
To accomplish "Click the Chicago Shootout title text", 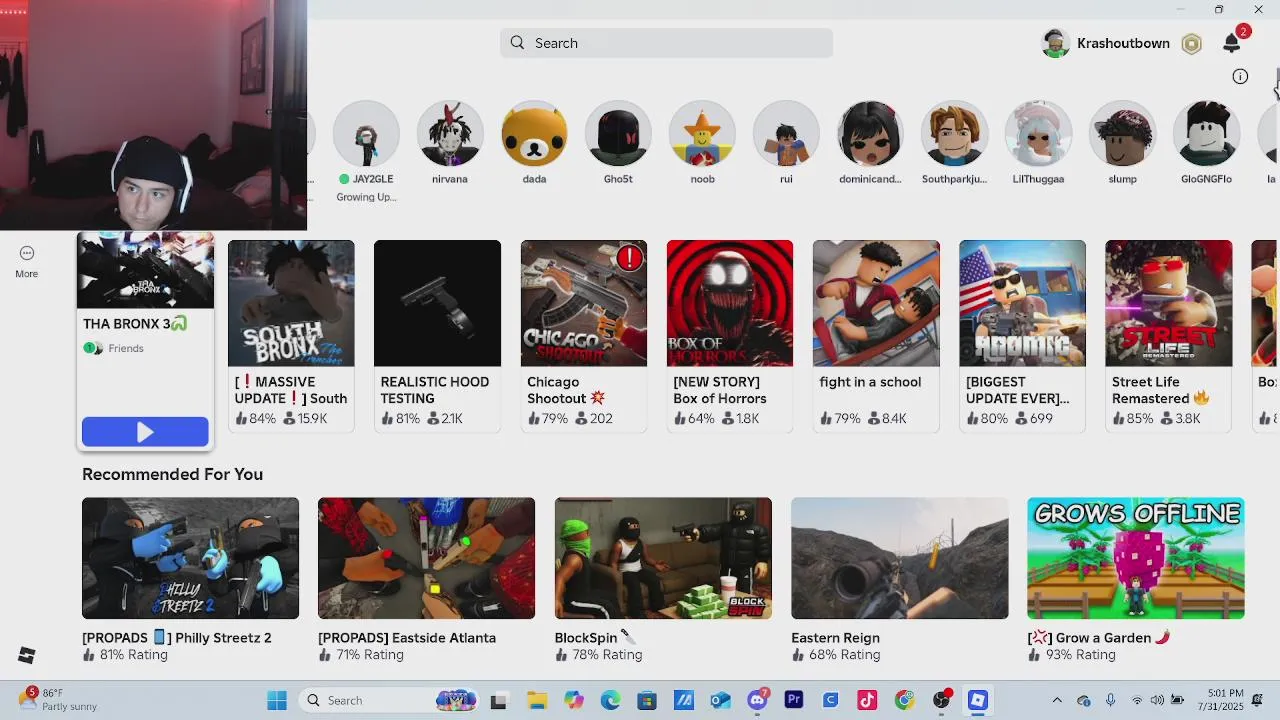I will 566,390.
